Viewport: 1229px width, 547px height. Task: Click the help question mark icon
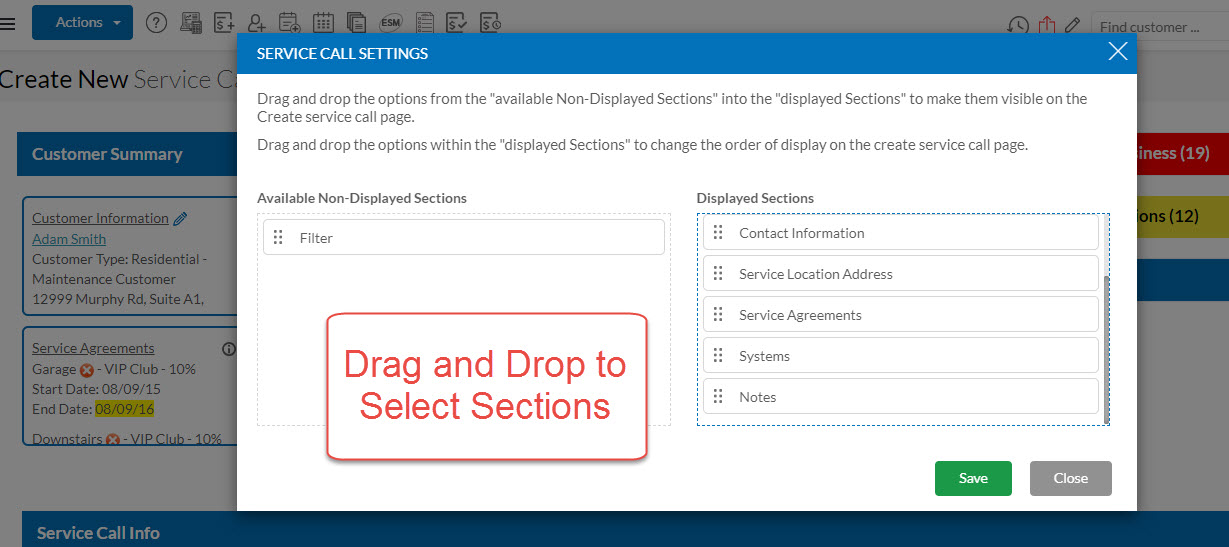156,22
